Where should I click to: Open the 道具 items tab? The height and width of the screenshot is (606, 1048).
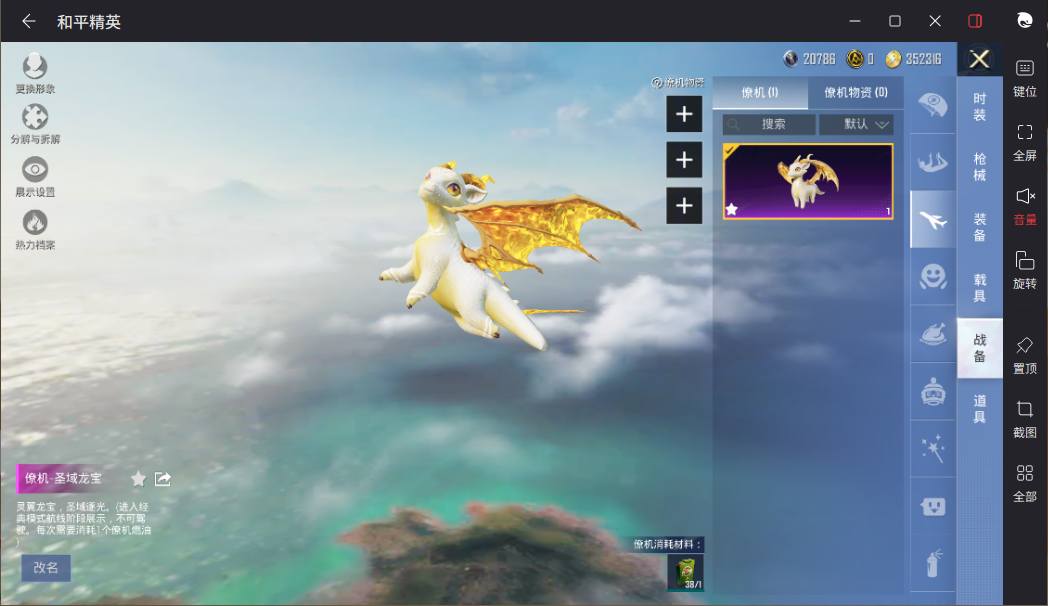[x=979, y=408]
